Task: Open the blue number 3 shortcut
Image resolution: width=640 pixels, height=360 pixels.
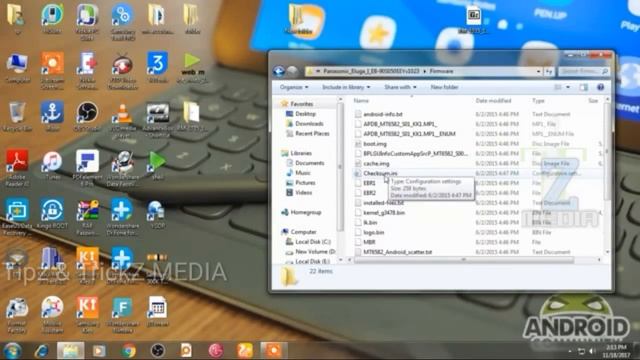Action: 157,68
